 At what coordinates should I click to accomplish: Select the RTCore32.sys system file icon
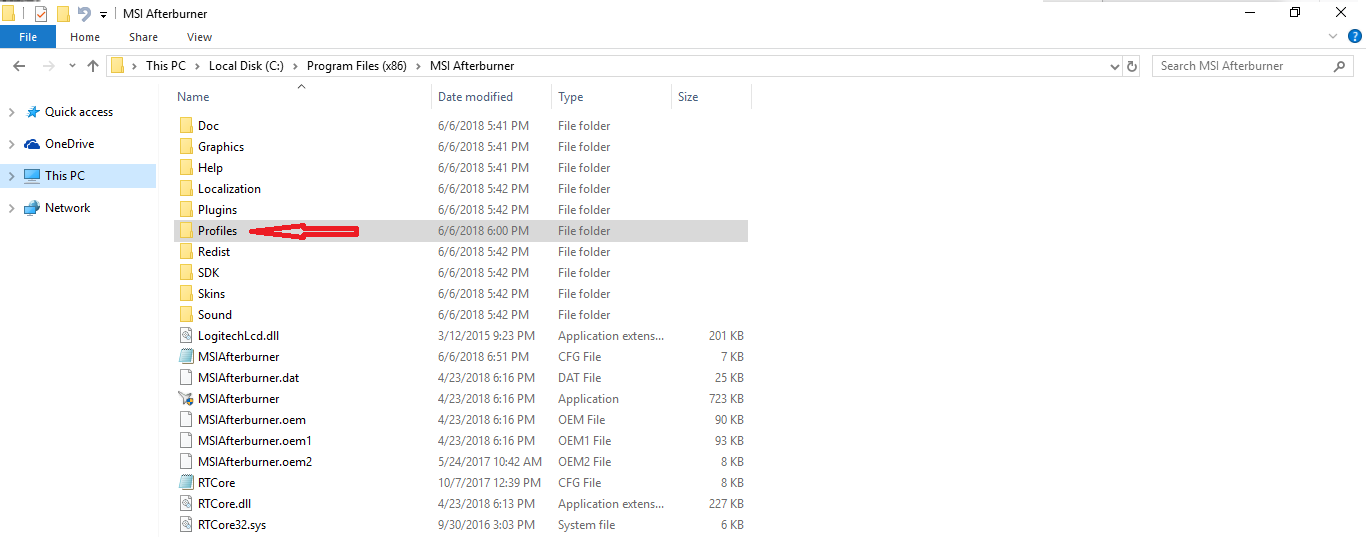pos(186,525)
